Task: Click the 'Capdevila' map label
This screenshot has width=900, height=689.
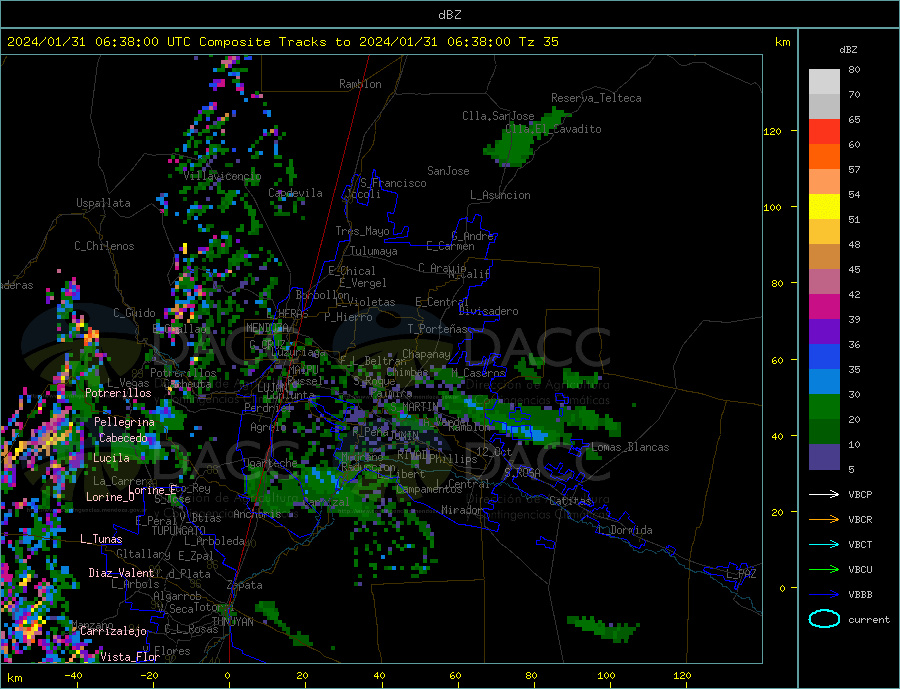Action: (x=296, y=193)
